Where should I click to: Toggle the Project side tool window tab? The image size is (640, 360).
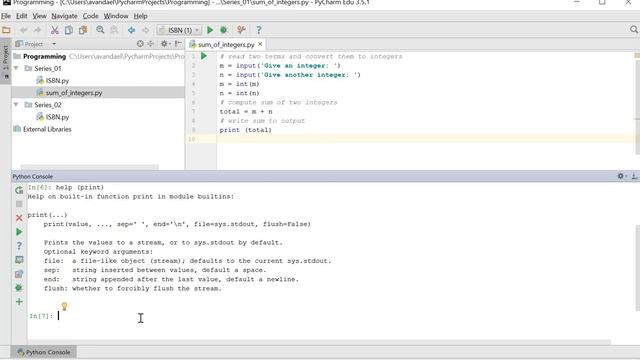tap(5, 61)
